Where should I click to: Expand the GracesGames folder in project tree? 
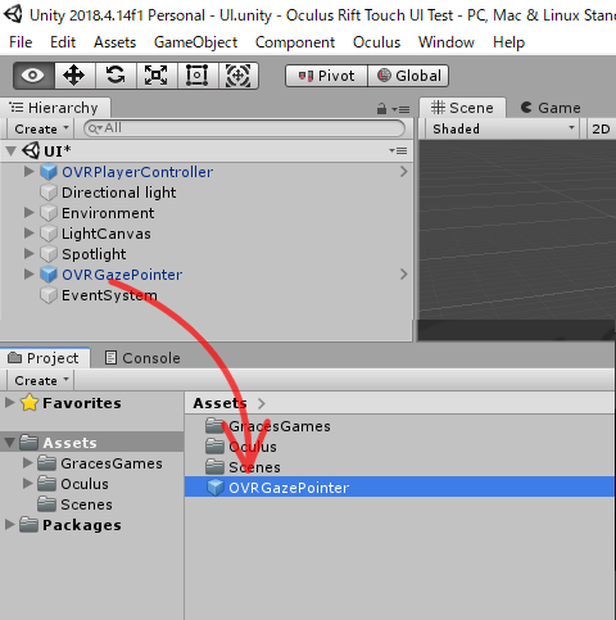tap(27, 463)
